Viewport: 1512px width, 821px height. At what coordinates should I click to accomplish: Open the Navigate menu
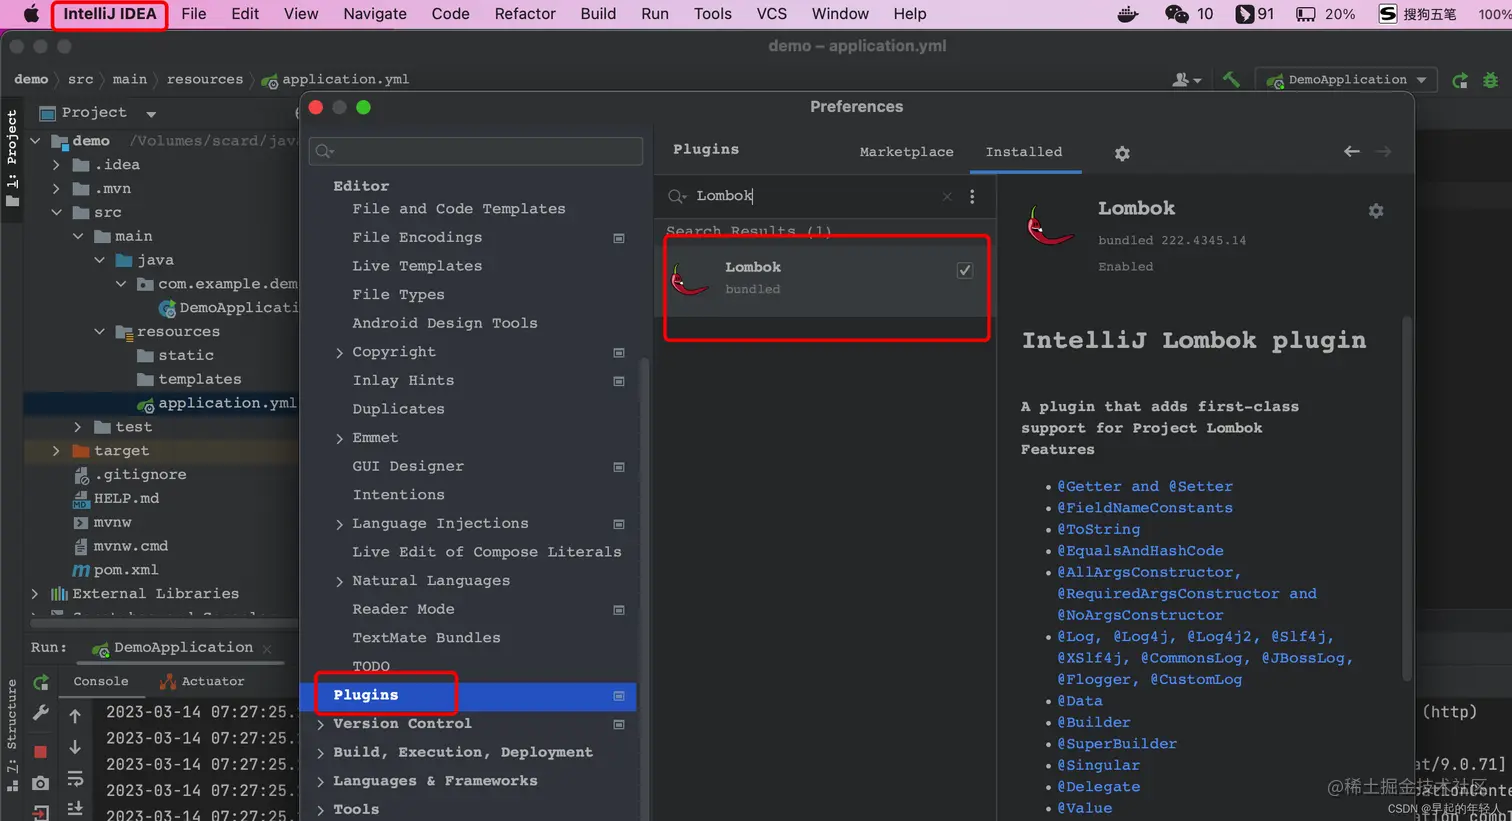point(375,14)
